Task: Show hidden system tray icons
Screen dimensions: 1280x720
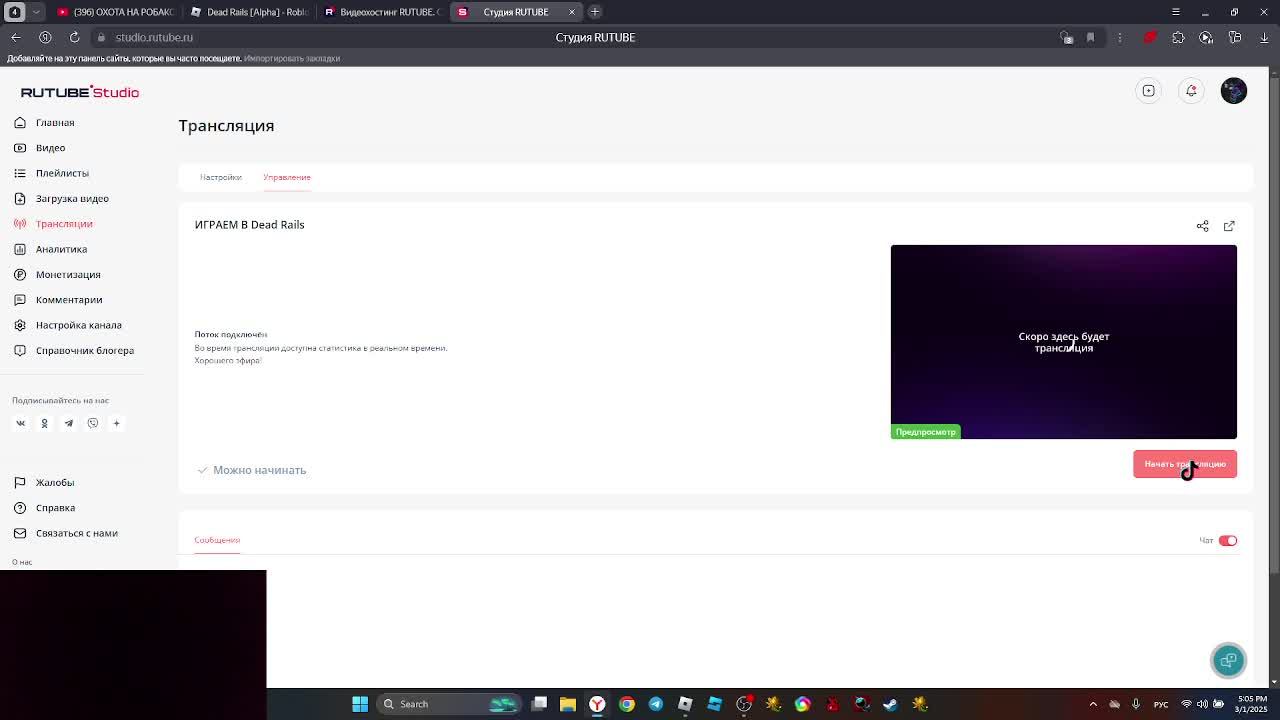Action: point(1093,704)
